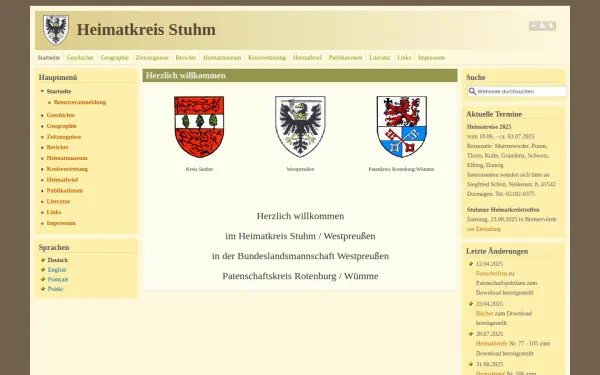Open the Festschriften link under Letzte Änderungen

tap(491, 274)
